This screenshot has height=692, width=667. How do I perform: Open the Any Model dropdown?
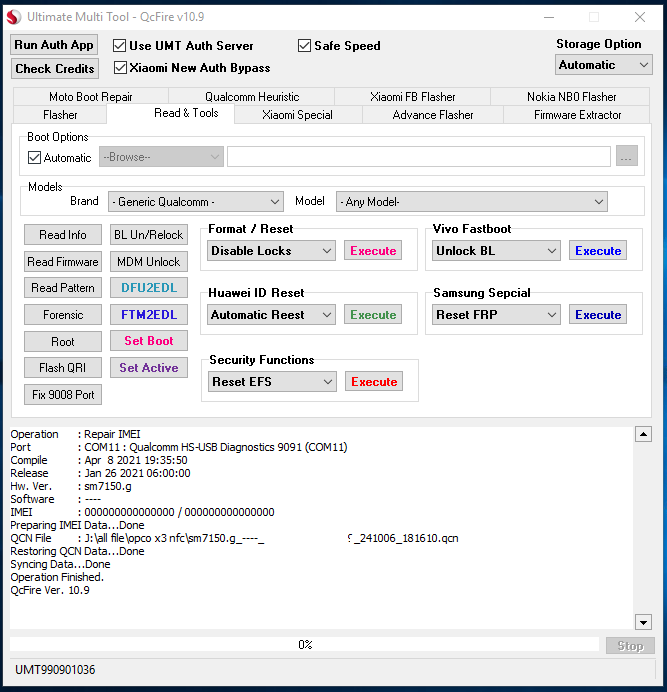click(471, 202)
